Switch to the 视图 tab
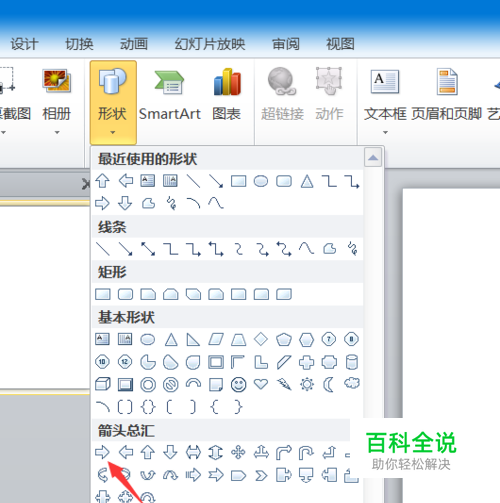The width and height of the screenshot is (500, 503). 340,44
